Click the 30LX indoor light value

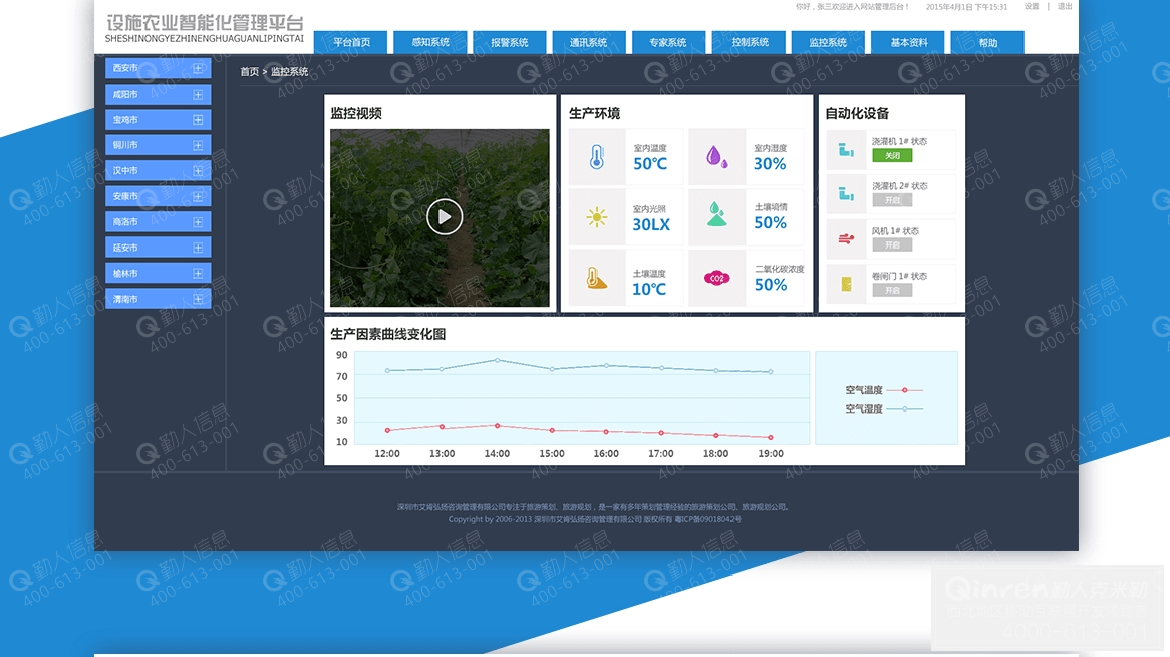tap(651, 224)
